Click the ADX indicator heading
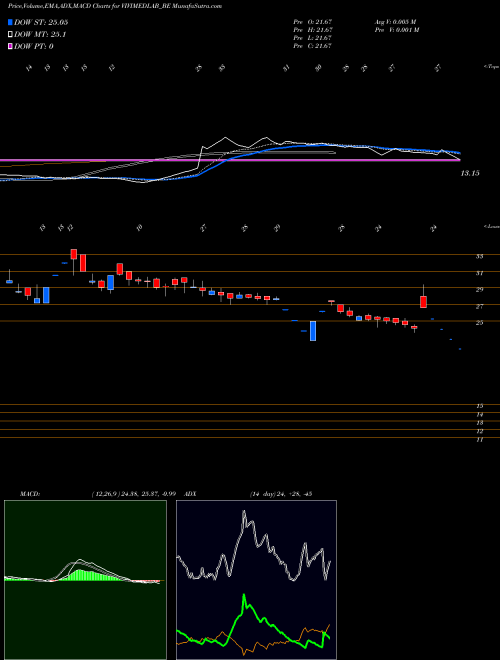 coord(190,494)
